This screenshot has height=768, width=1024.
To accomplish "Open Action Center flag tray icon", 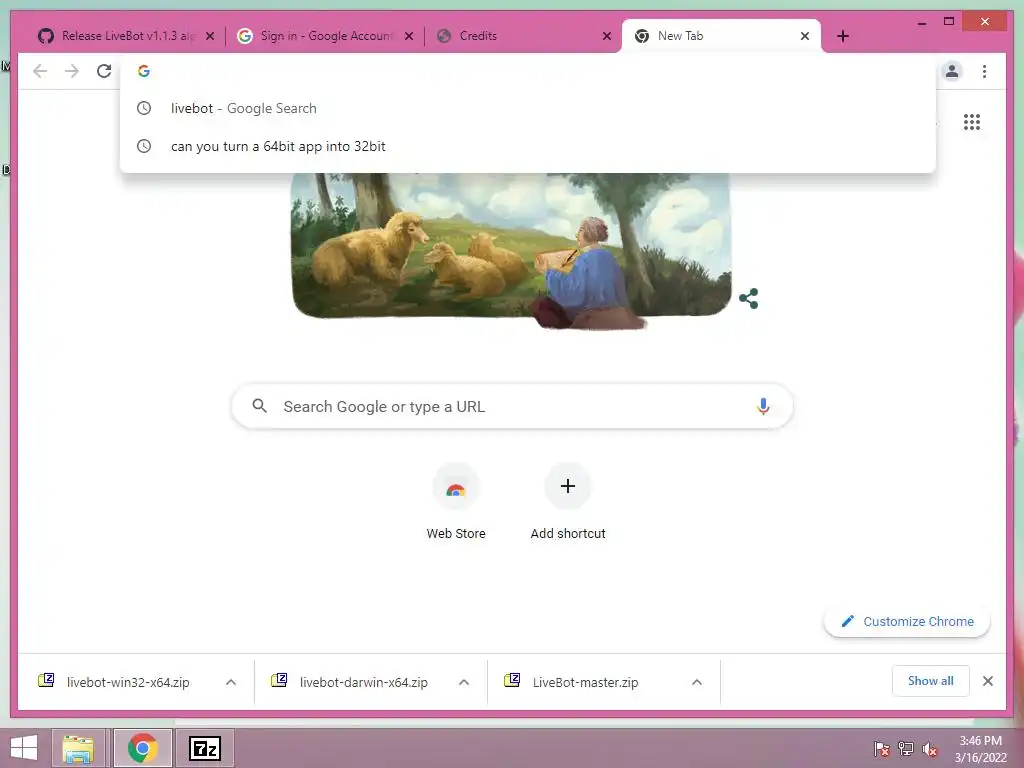I will (881, 749).
